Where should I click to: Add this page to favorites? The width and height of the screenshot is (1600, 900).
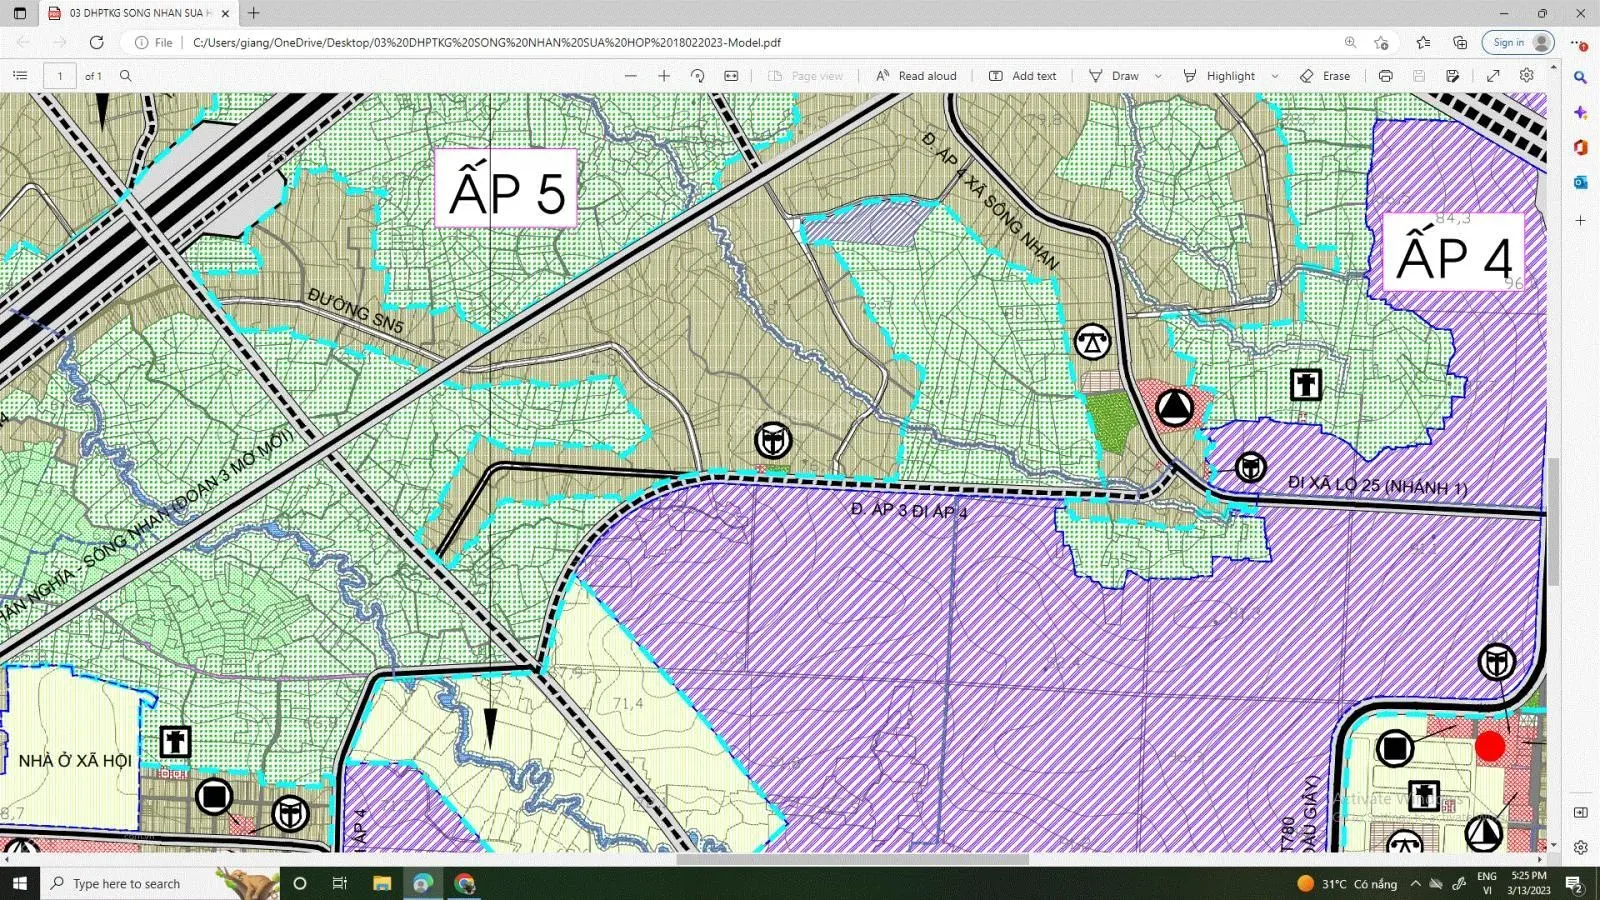pyautogui.click(x=1381, y=42)
